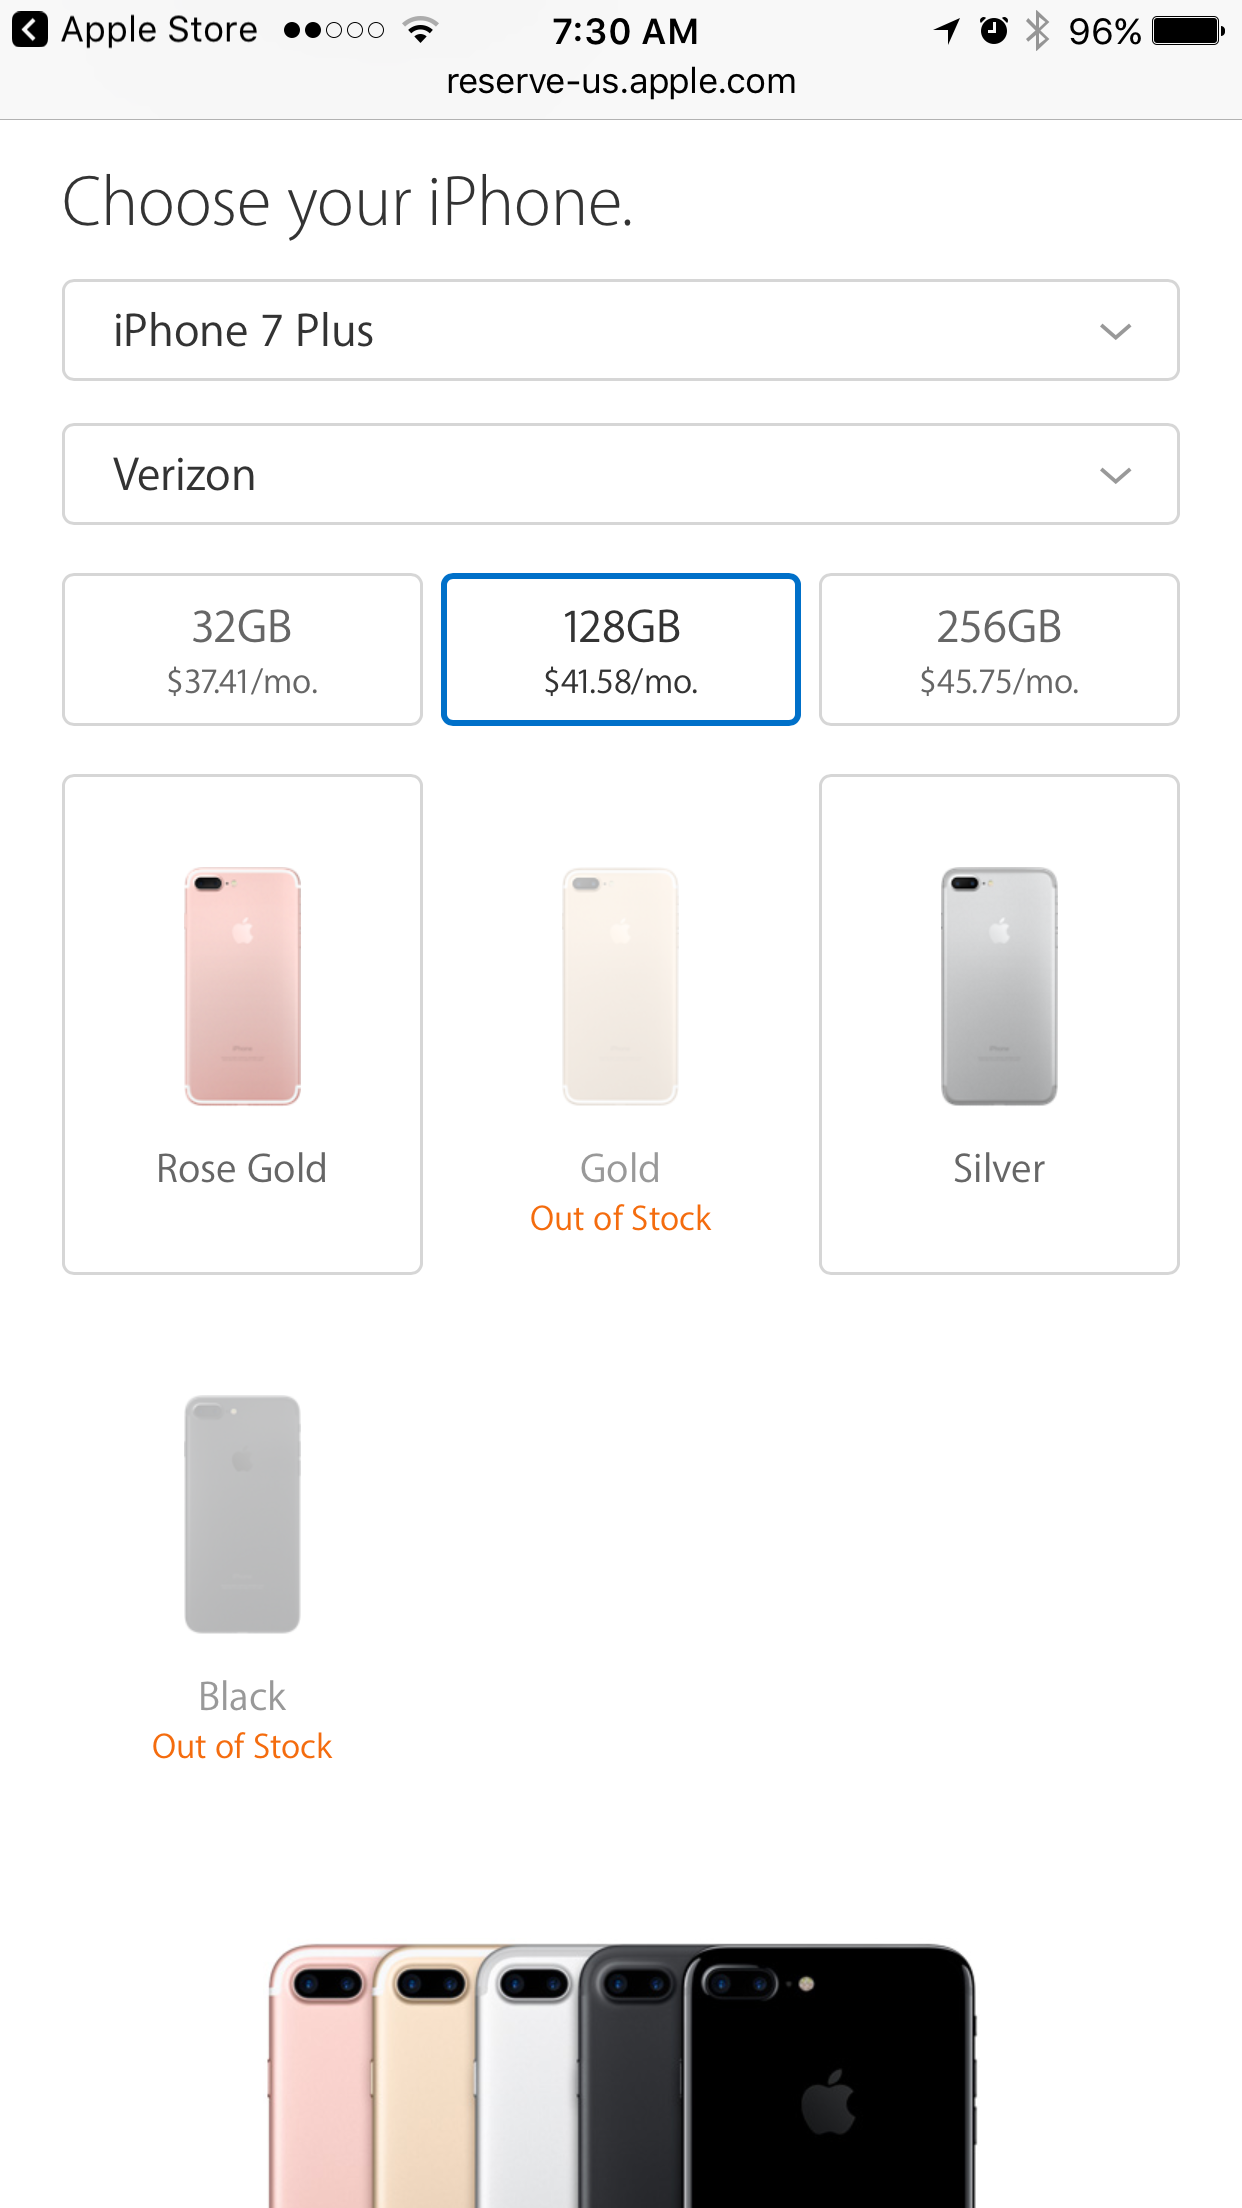
Task: Tap the battery indicator icon
Action: point(1188,31)
